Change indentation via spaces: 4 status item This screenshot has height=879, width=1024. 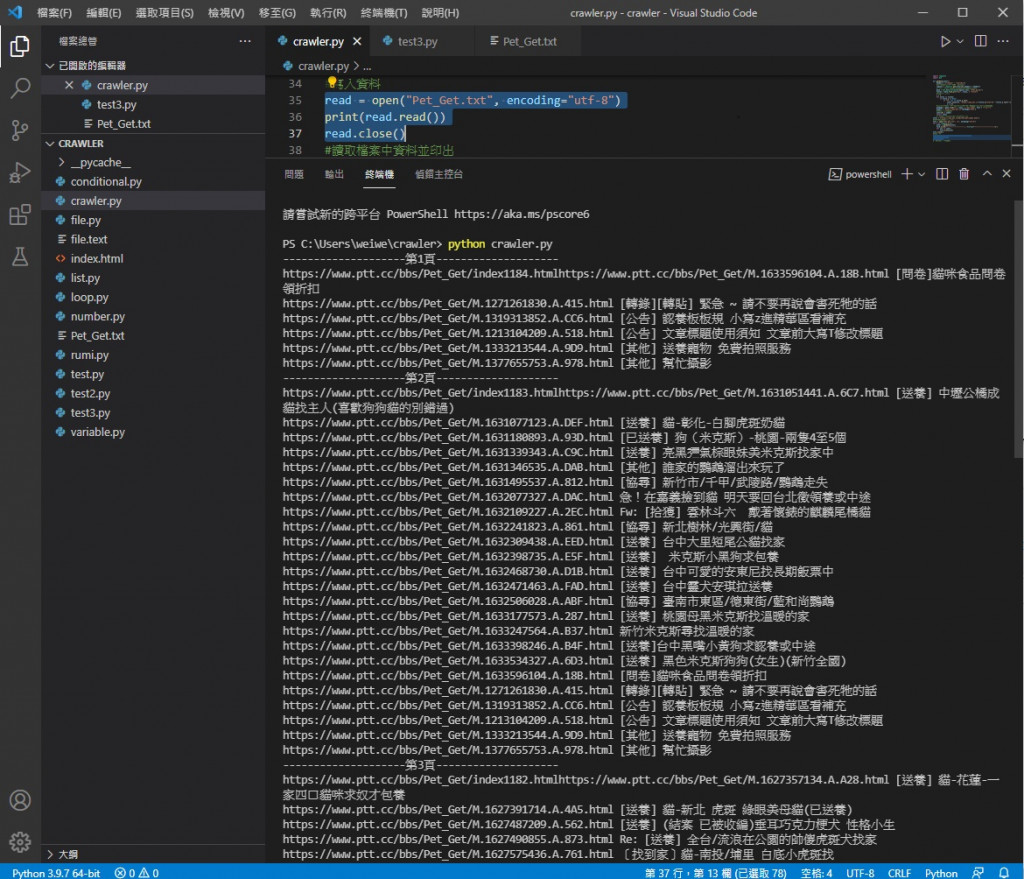[x=816, y=872]
